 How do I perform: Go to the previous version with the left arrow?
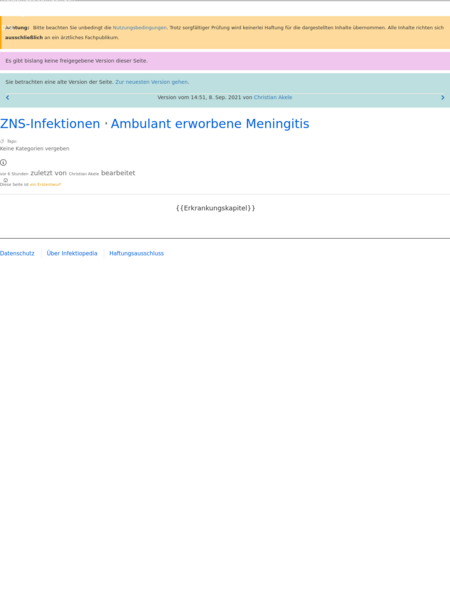[7, 98]
